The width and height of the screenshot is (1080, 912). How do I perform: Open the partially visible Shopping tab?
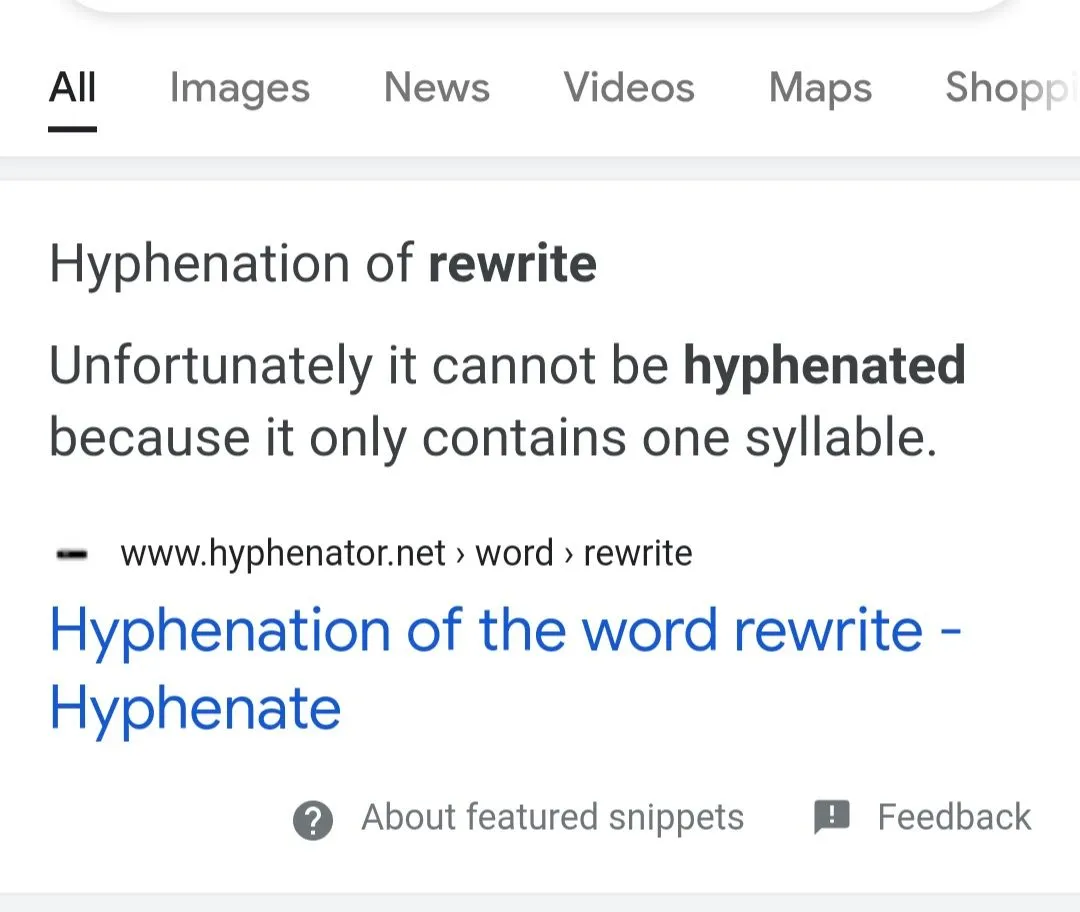point(1010,88)
